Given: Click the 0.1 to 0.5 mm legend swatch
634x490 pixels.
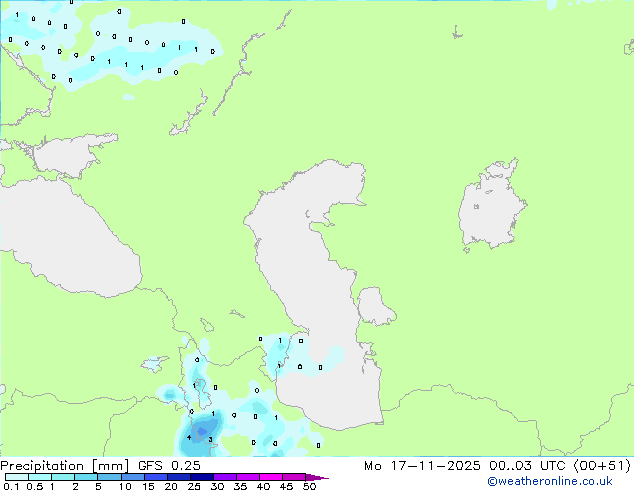Looking at the screenshot, I should (17, 477).
